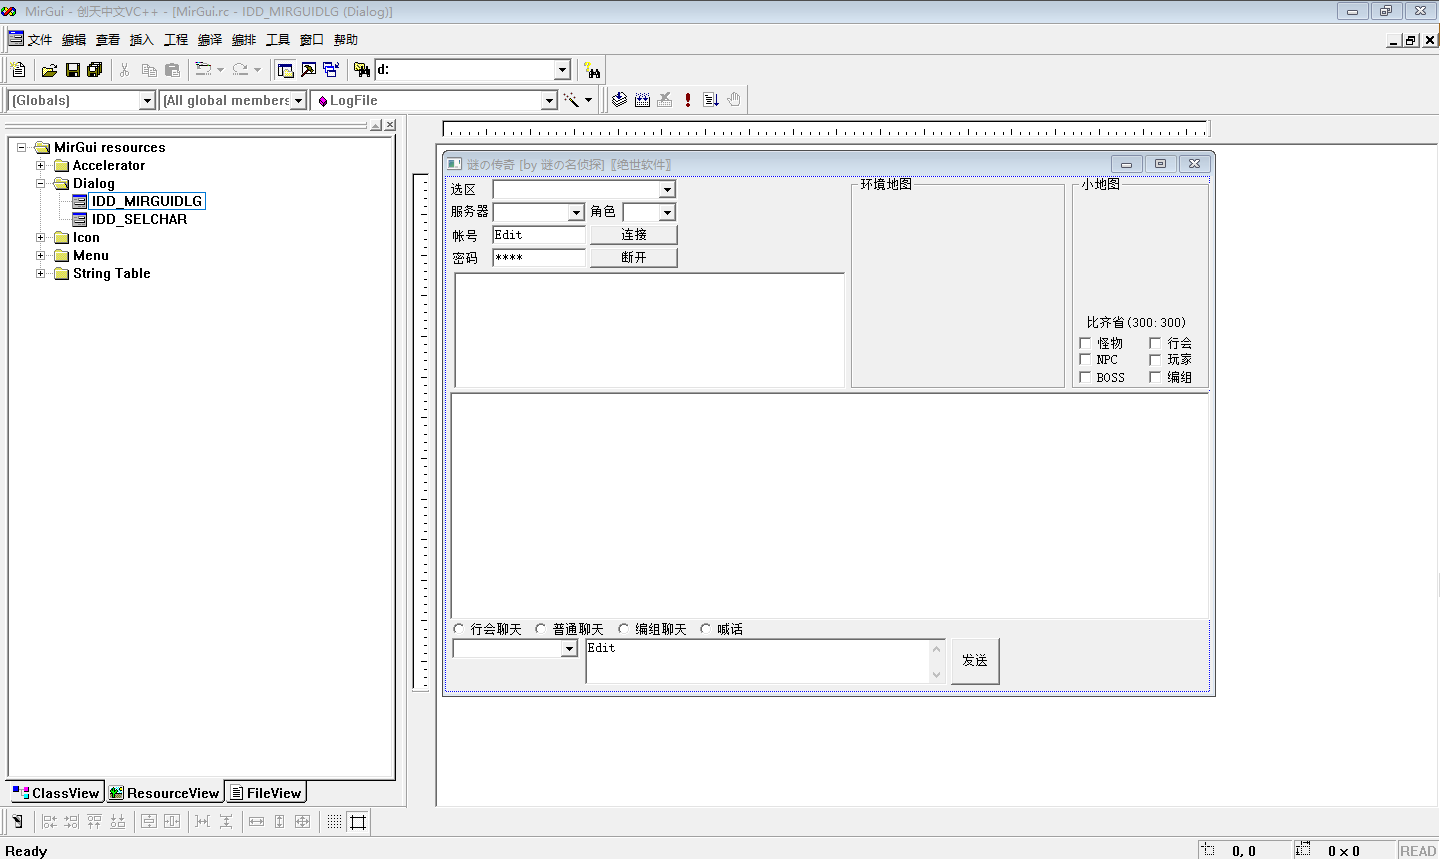This screenshot has height=859, width=1440.
Task: Toggle the Output window icon
Action: tap(308, 70)
